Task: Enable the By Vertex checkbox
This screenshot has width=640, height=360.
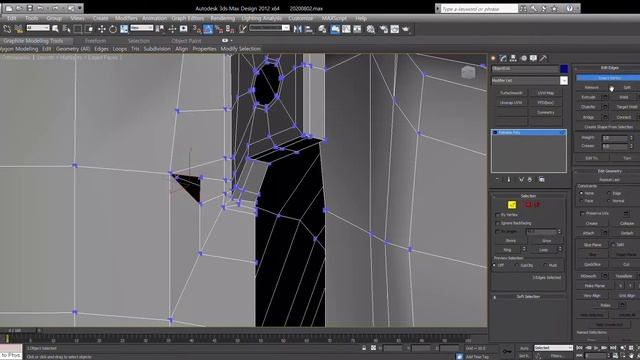Action: pyautogui.click(x=497, y=215)
